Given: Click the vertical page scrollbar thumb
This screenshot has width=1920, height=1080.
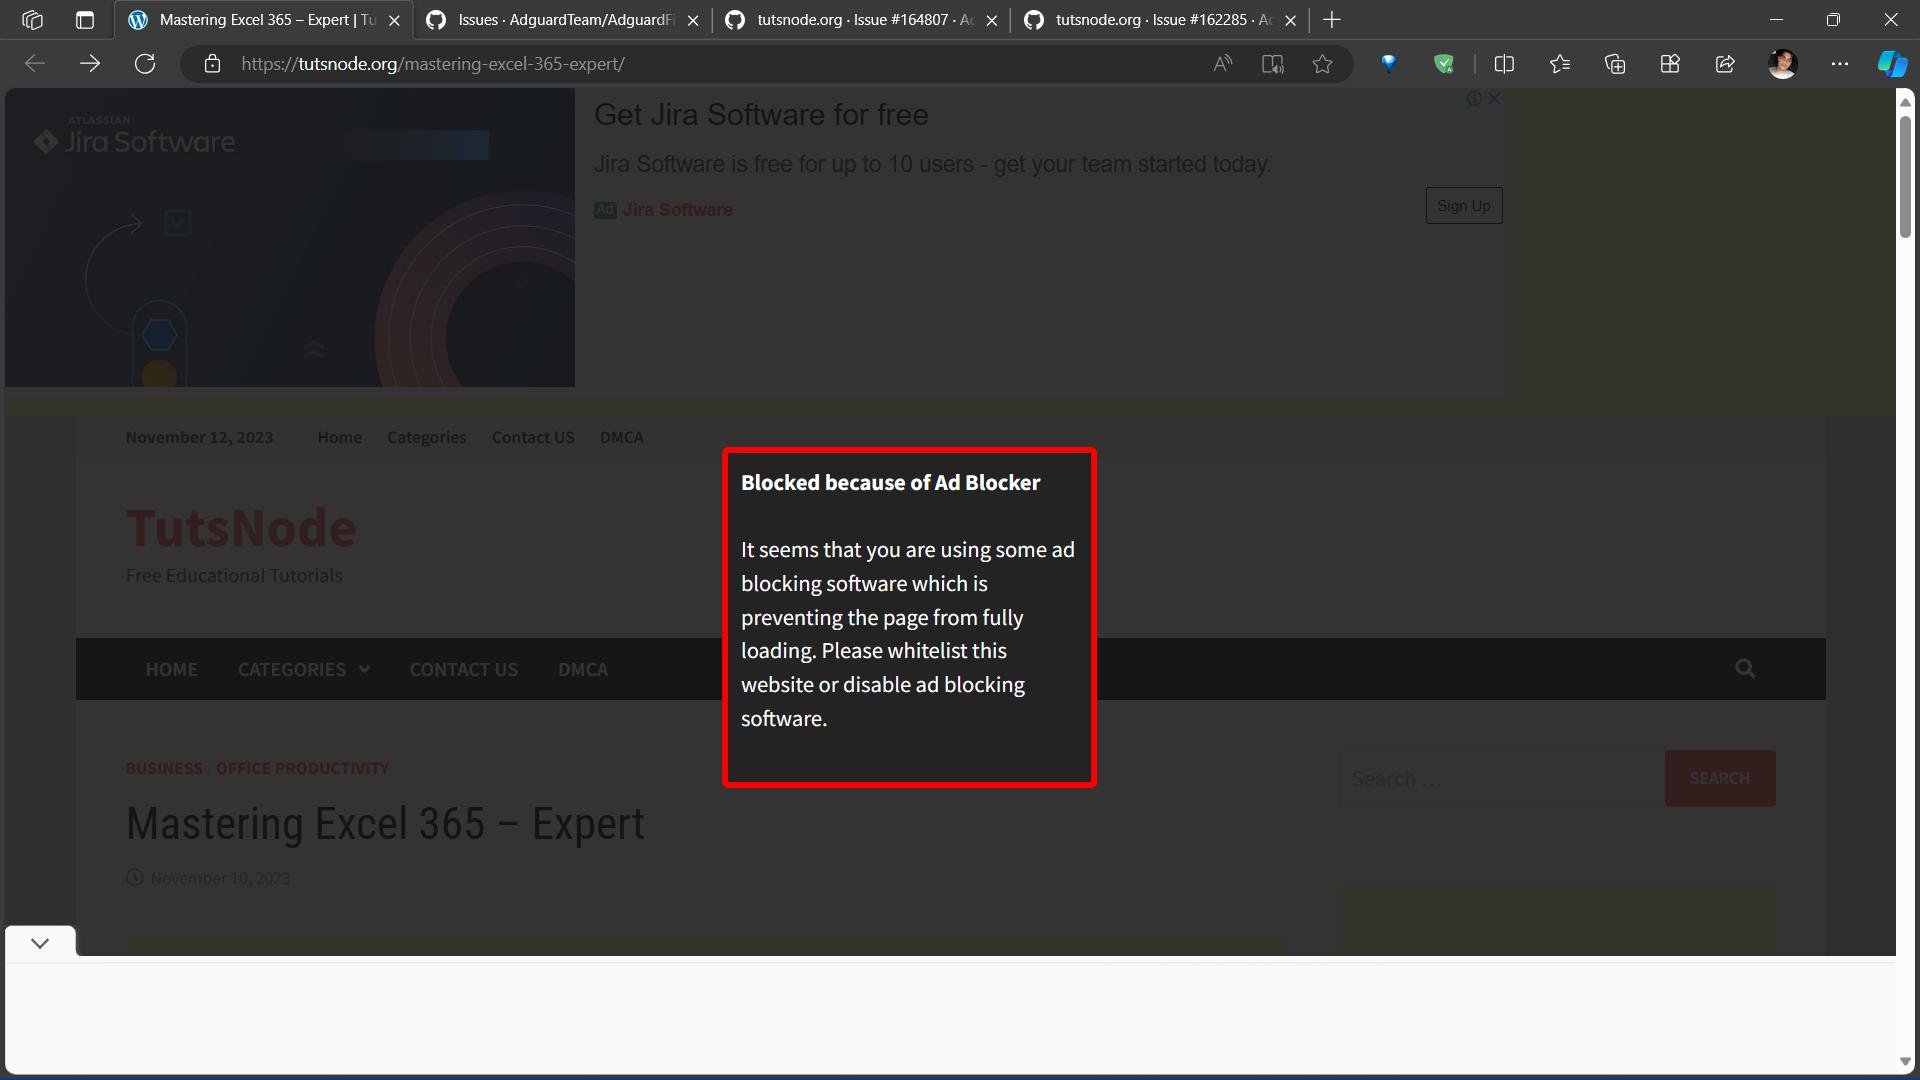Looking at the screenshot, I should [x=1905, y=175].
